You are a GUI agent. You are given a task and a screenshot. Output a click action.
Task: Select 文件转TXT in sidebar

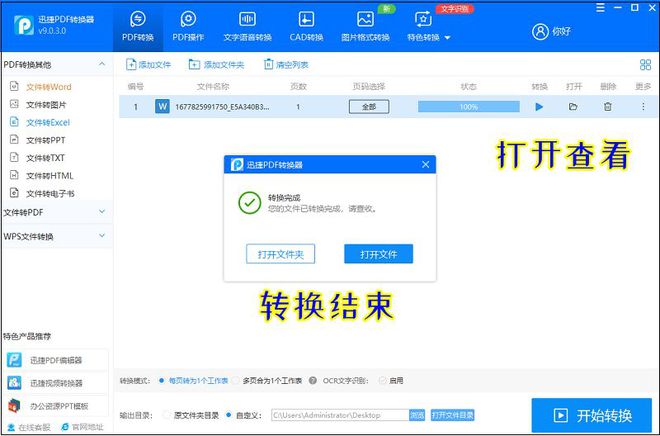point(45,158)
